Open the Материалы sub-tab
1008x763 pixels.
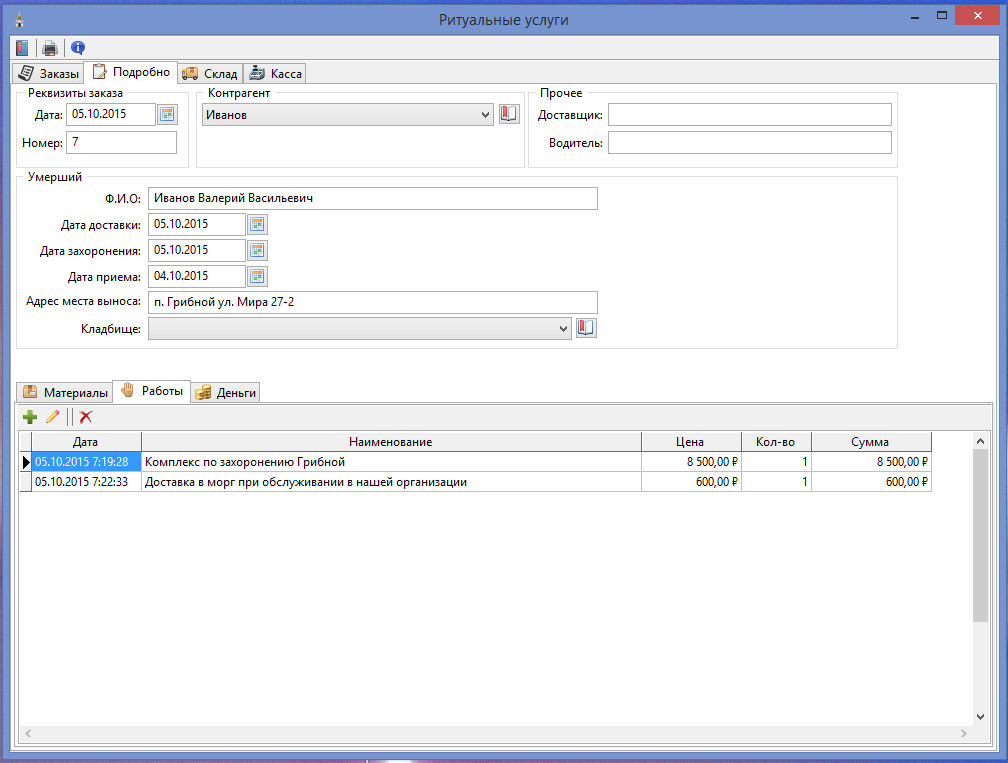[65, 392]
